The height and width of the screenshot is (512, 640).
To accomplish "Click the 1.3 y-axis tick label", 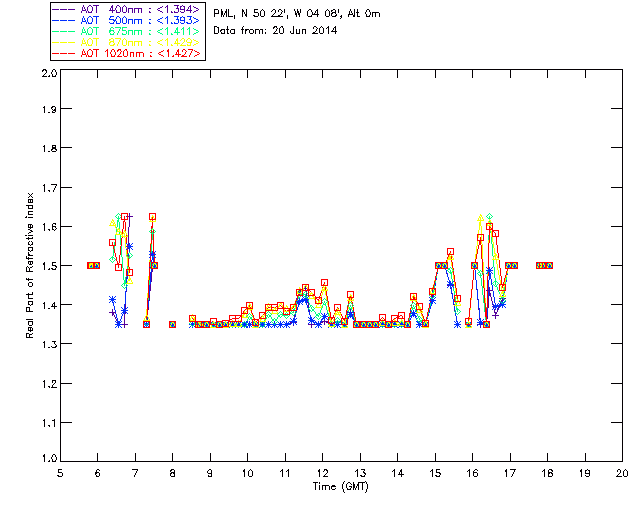I will (49, 344).
